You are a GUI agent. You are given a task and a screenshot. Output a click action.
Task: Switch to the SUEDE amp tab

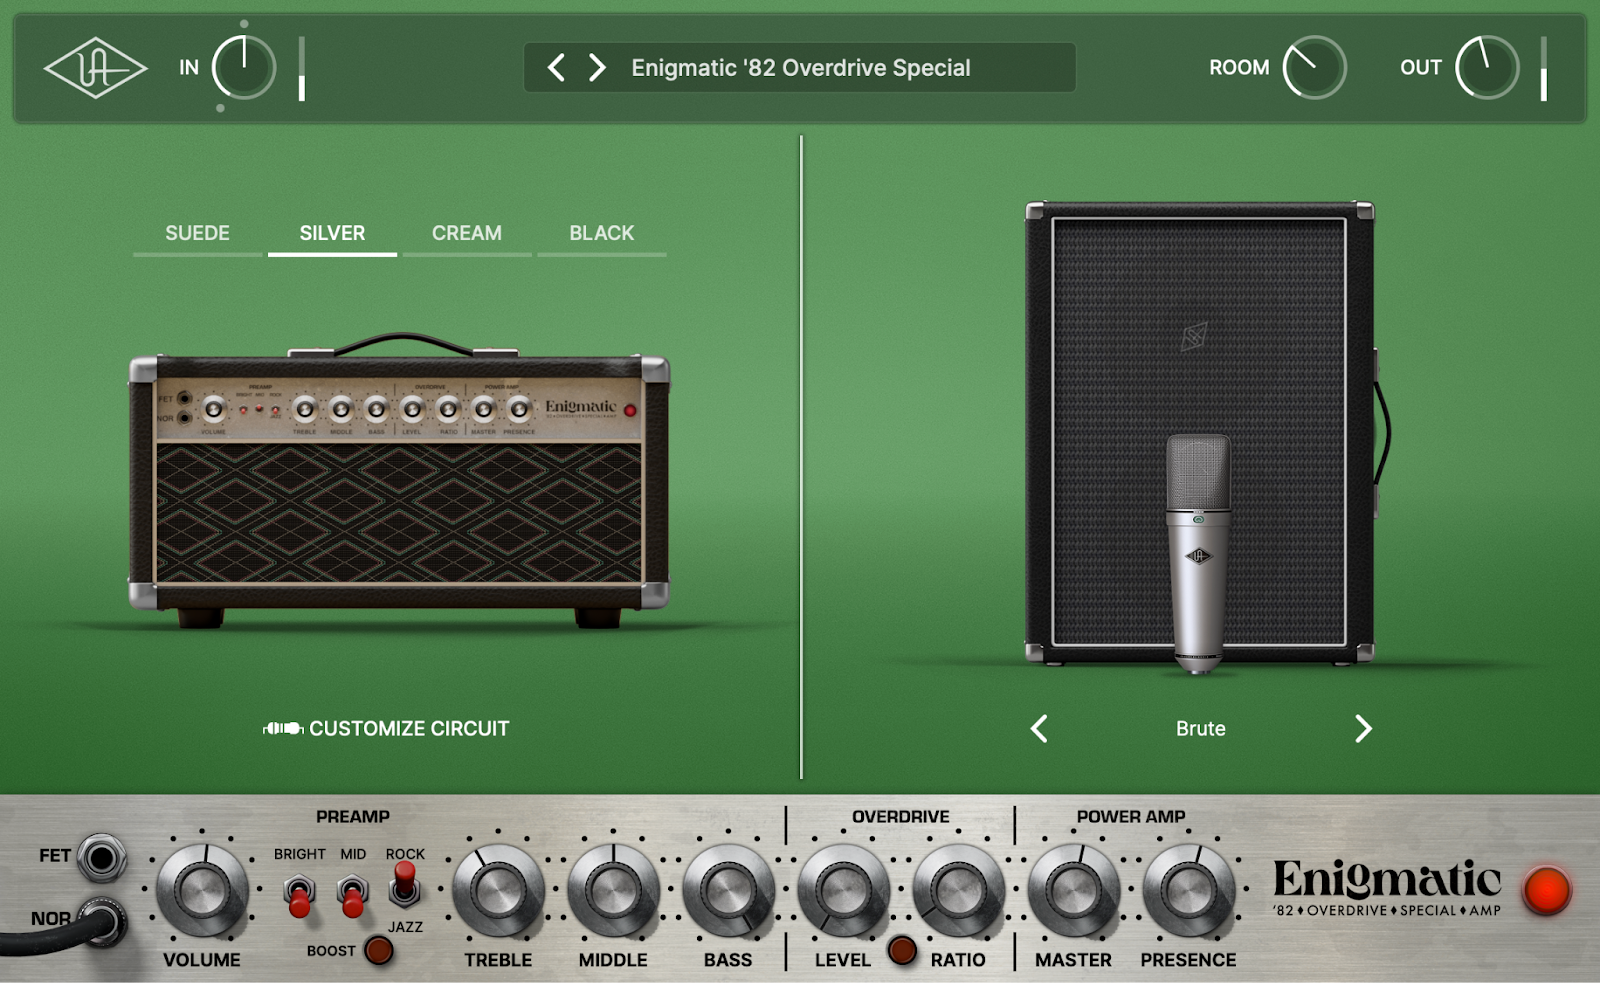[x=197, y=233]
